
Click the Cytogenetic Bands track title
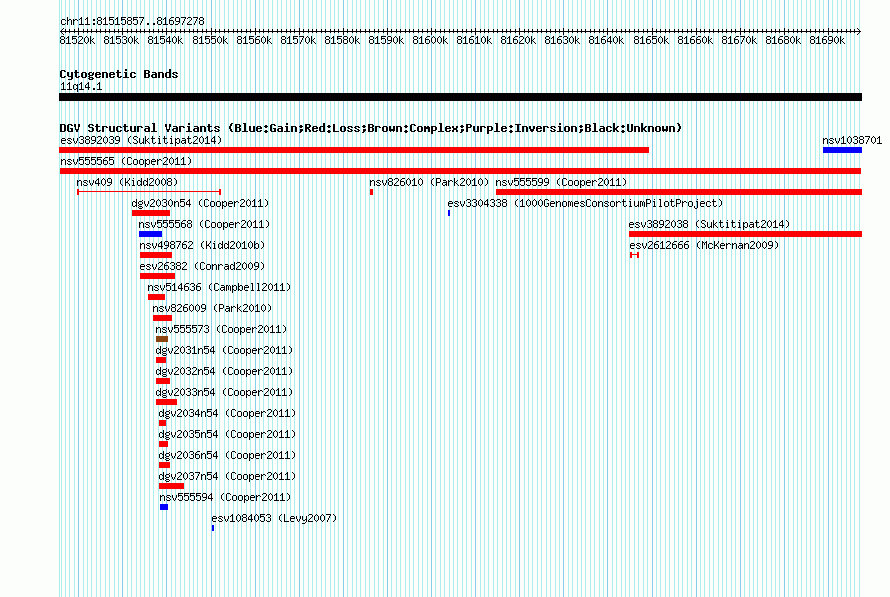pyautogui.click(x=119, y=74)
